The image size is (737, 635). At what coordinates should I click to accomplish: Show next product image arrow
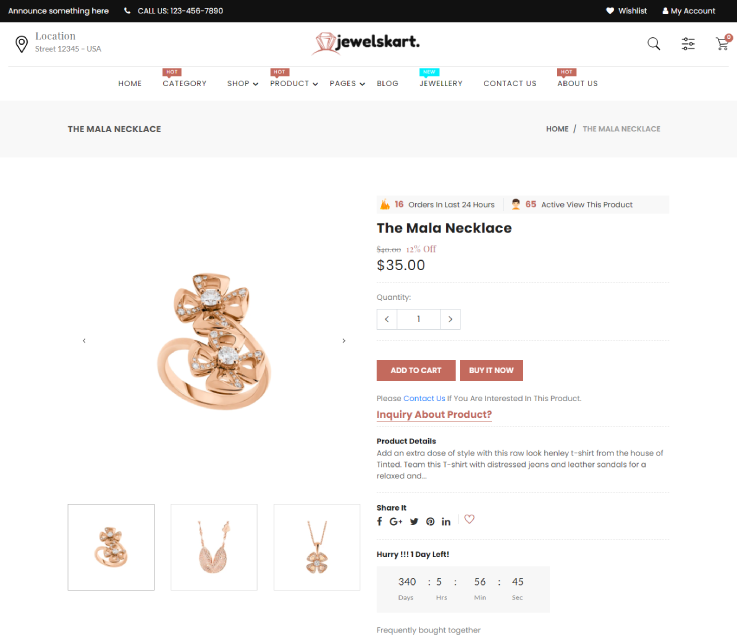(x=344, y=341)
